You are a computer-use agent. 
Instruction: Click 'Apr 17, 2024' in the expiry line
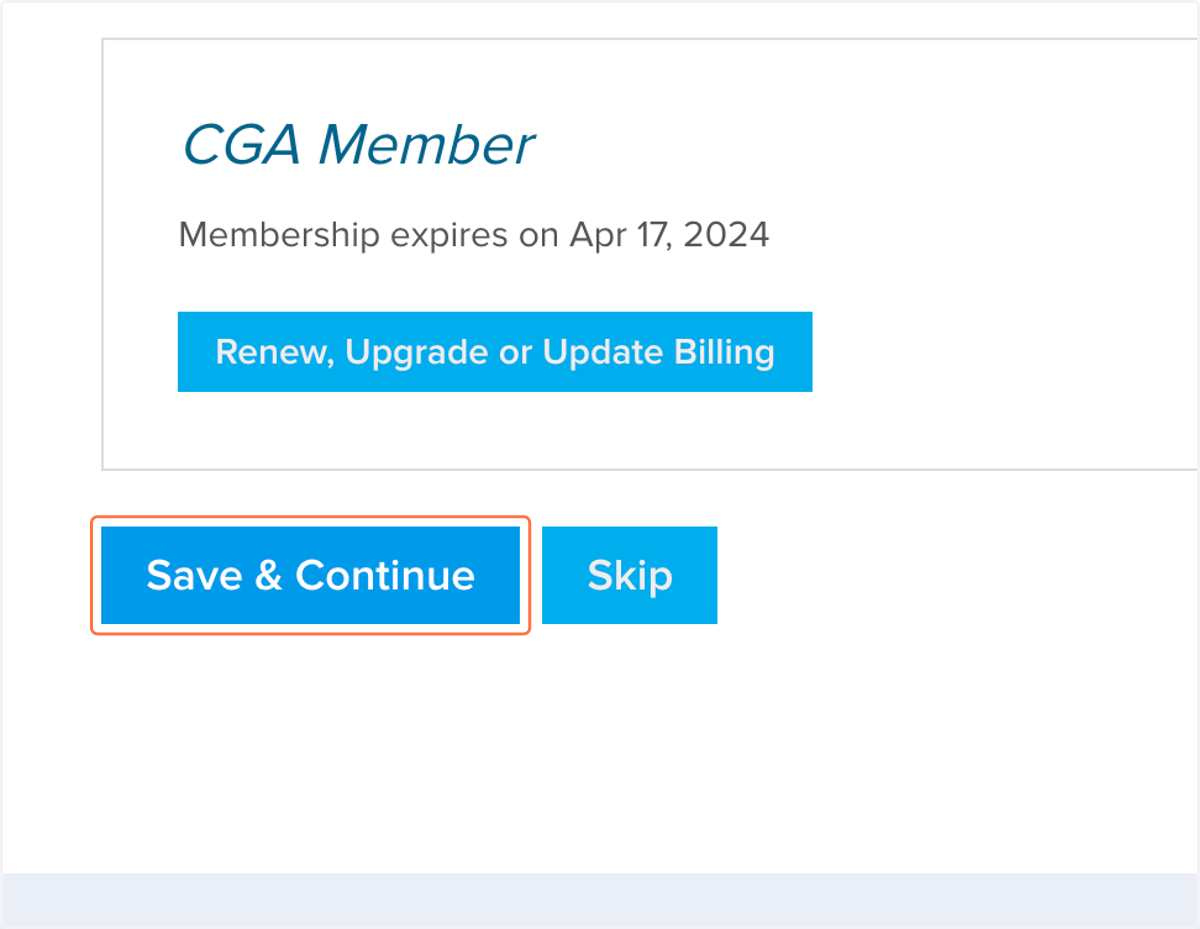click(669, 235)
